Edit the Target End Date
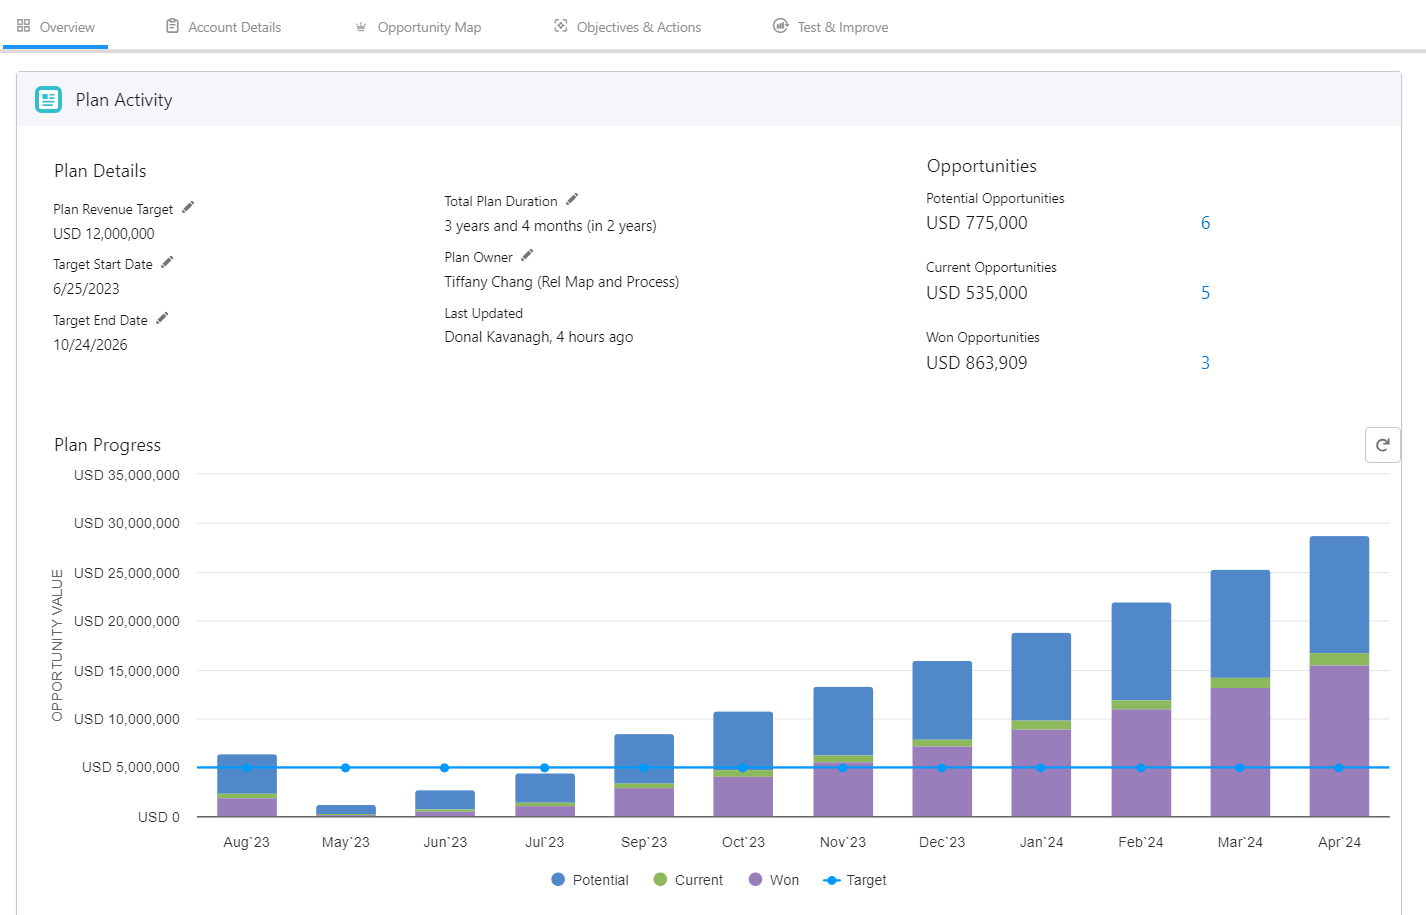The height and width of the screenshot is (915, 1426). (x=162, y=318)
